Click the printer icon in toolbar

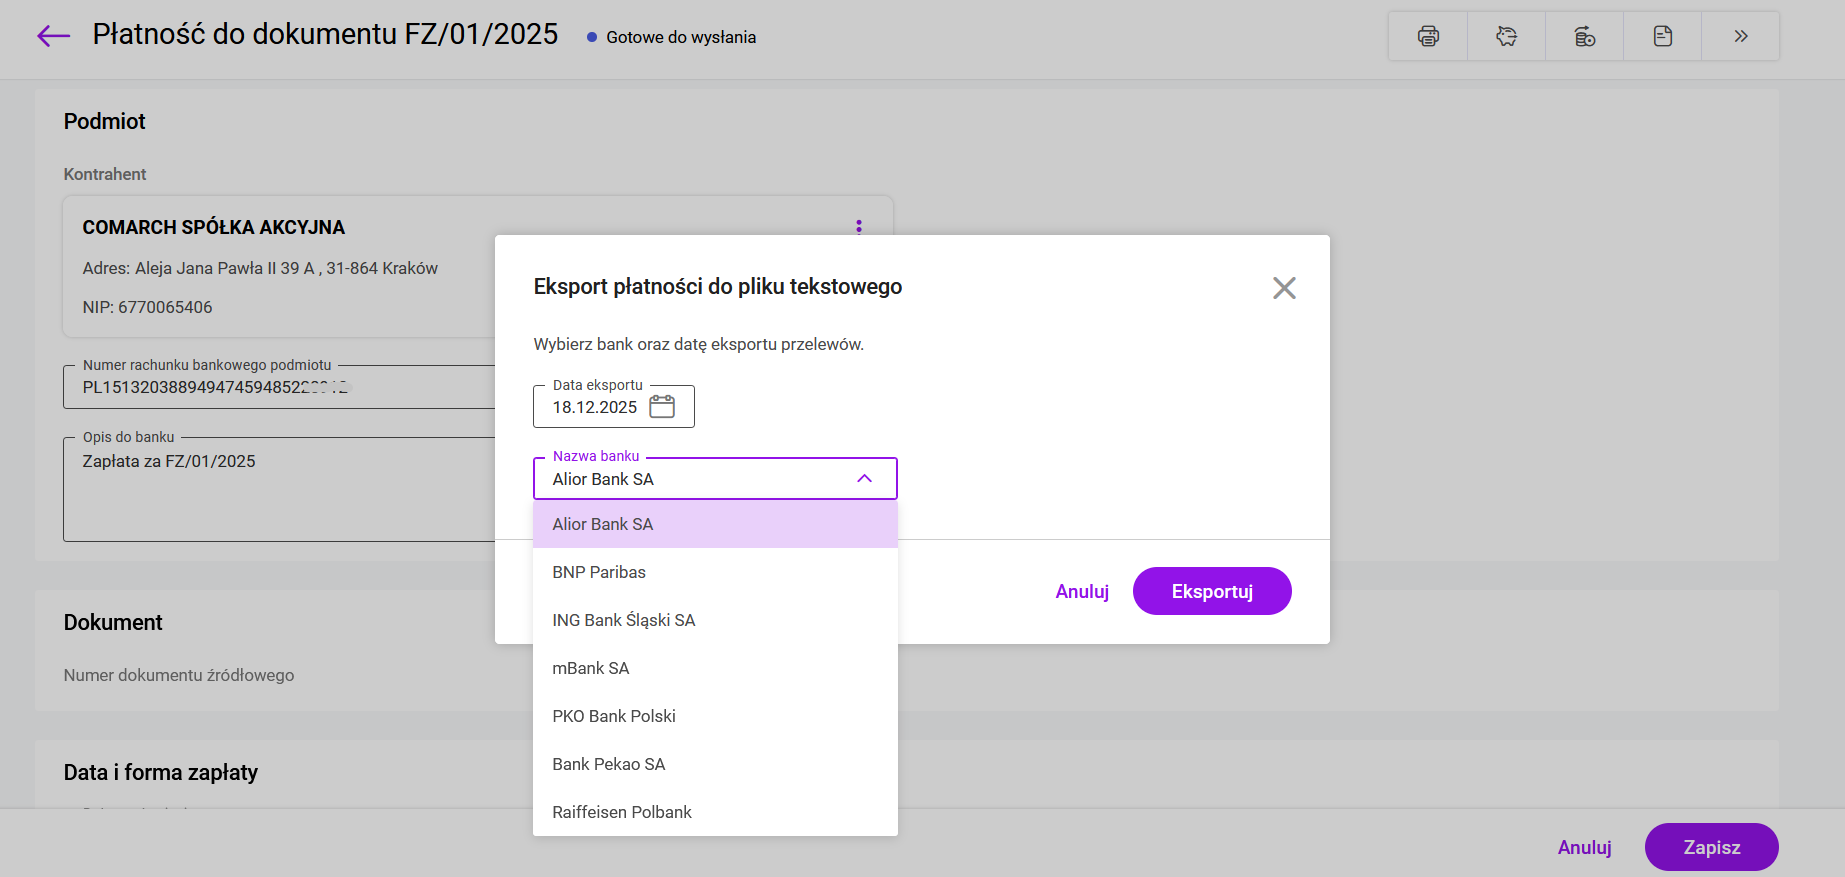pyautogui.click(x=1428, y=37)
